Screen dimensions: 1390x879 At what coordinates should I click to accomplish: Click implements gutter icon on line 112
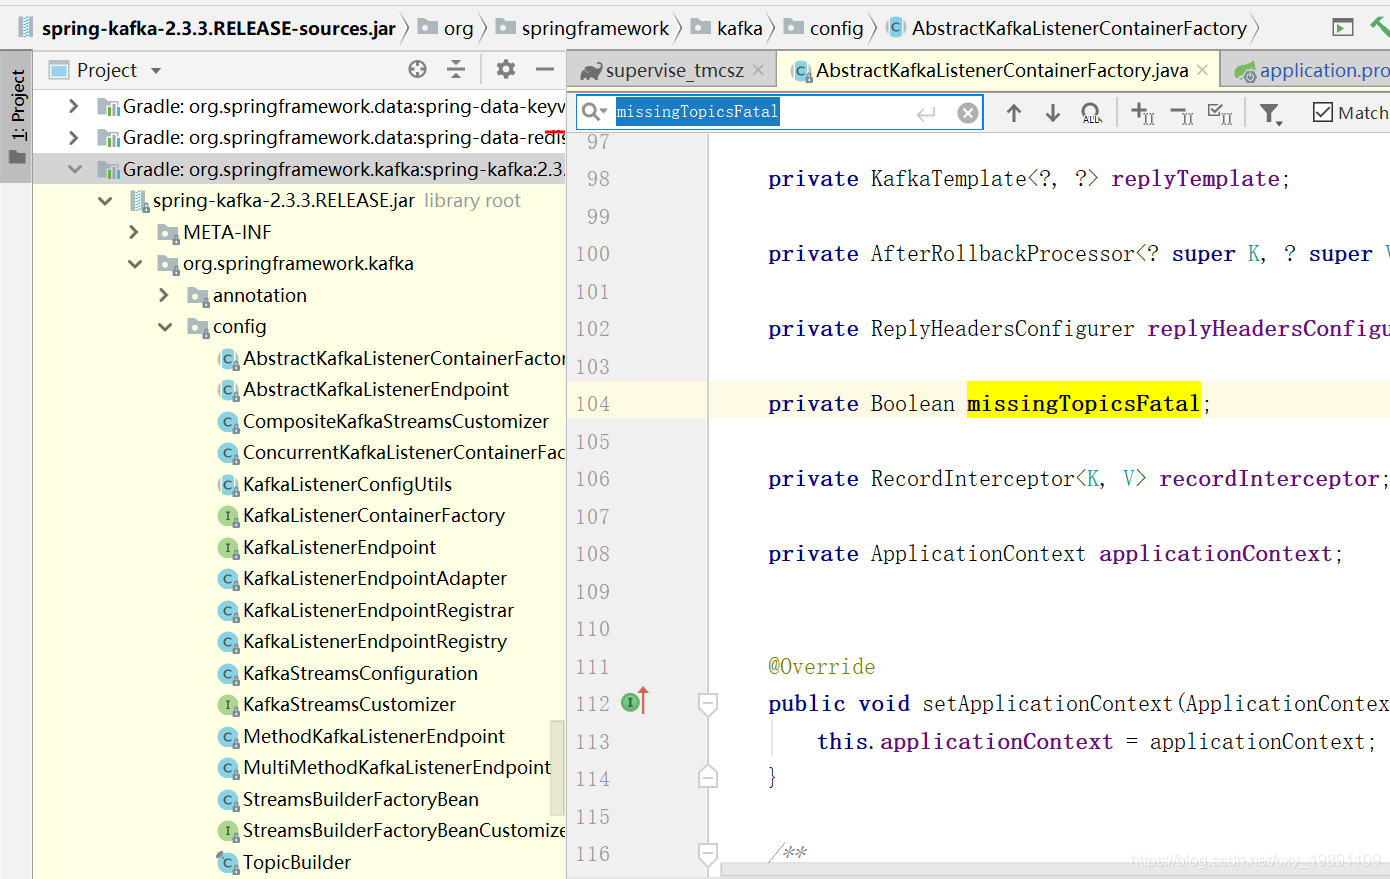tap(635, 701)
